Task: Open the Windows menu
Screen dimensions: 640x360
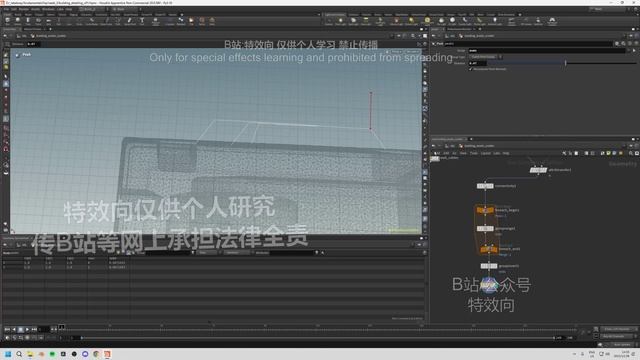Action: tap(48, 9)
